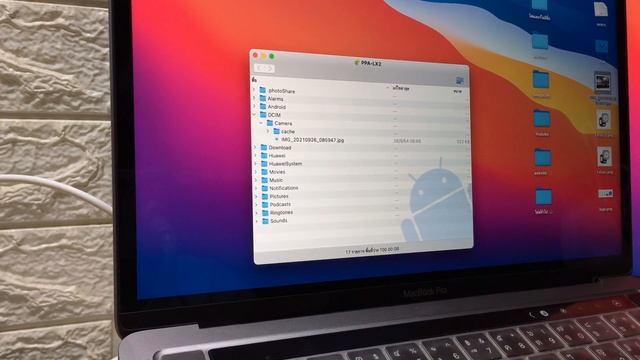Collapse the DCIM folder arrow
The height and width of the screenshot is (360, 640).
pos(255,115)
